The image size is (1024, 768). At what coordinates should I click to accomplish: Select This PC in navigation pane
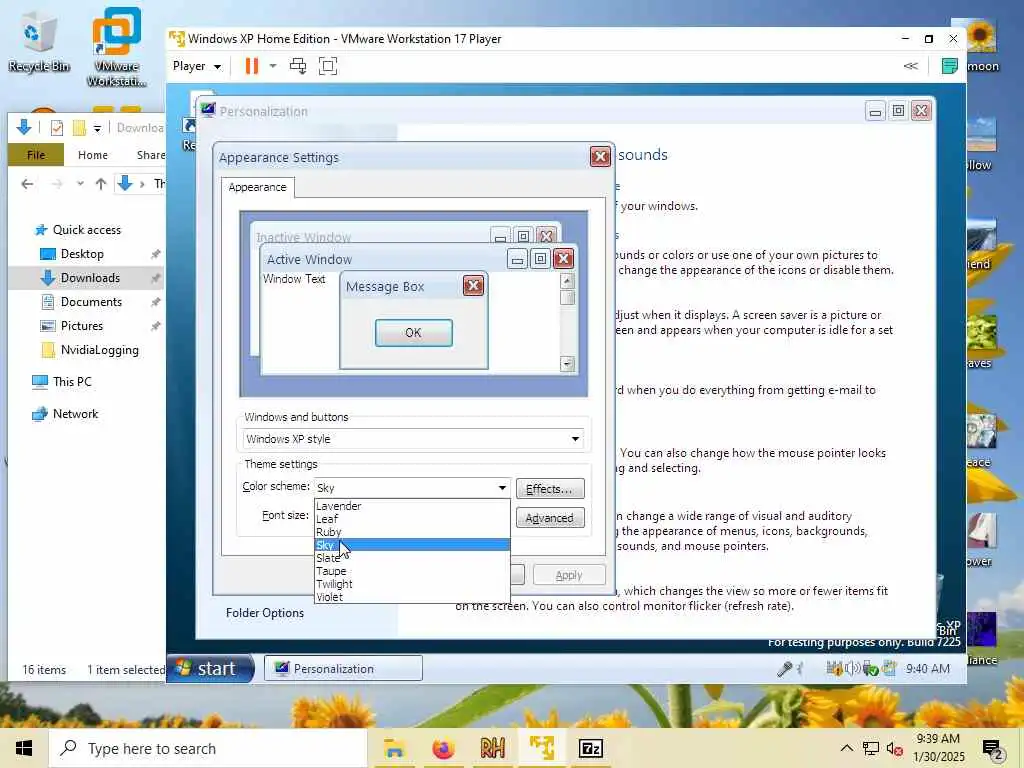point(72,382)
